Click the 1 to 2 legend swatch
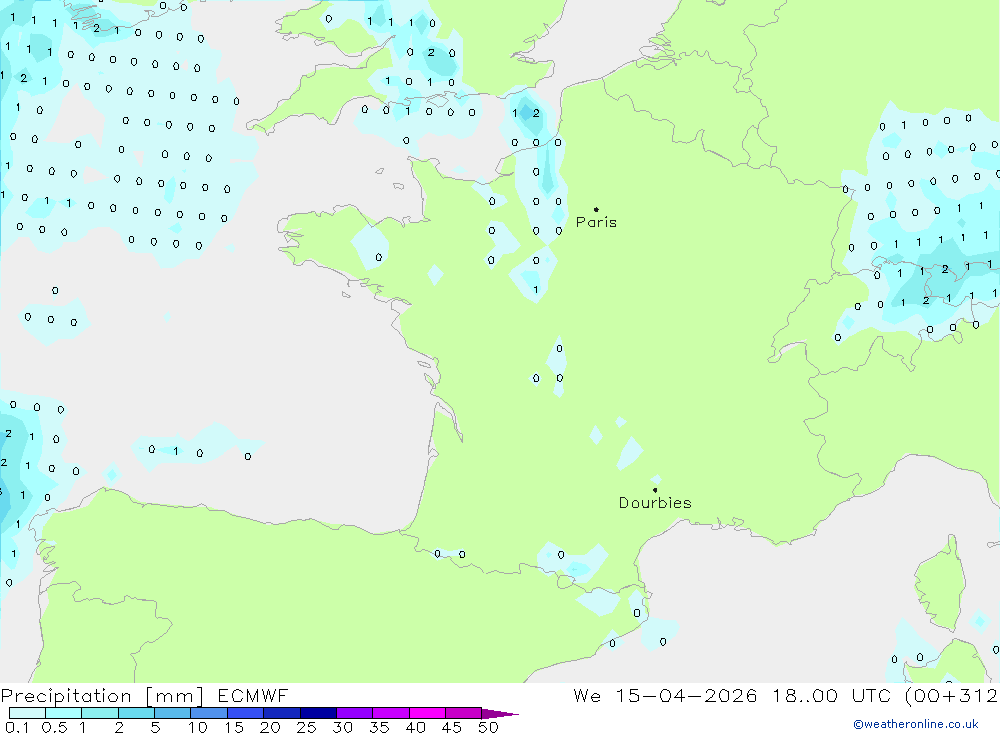The image size is (1000, 733). (100, 713)
